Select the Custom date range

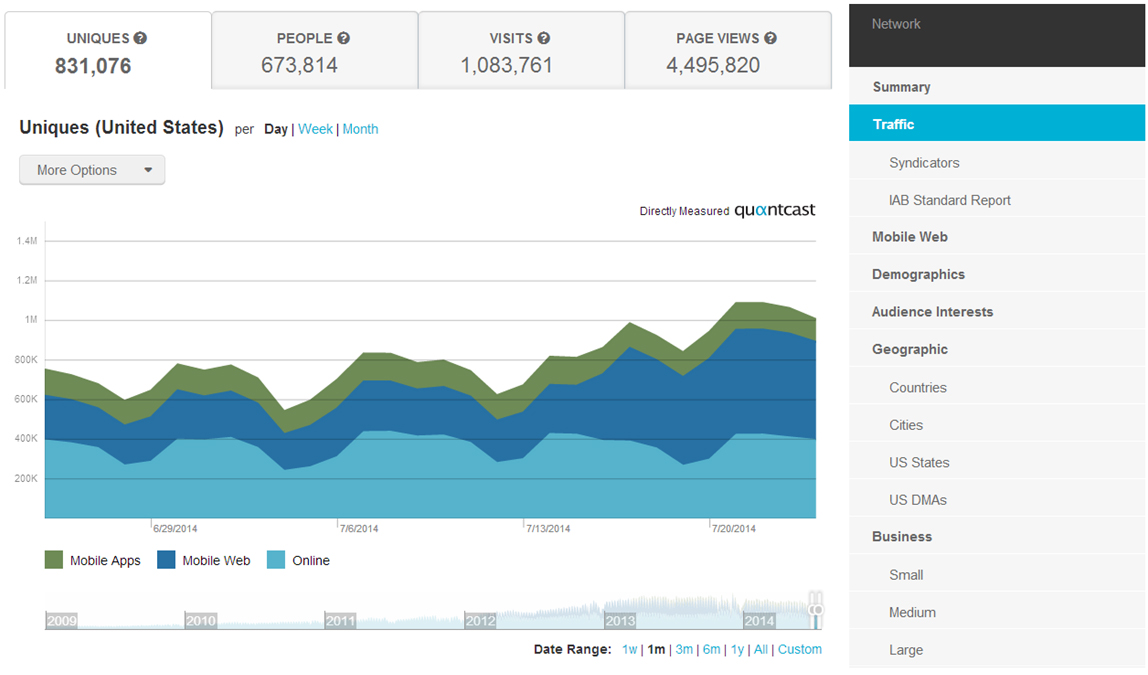click(800, 649)
